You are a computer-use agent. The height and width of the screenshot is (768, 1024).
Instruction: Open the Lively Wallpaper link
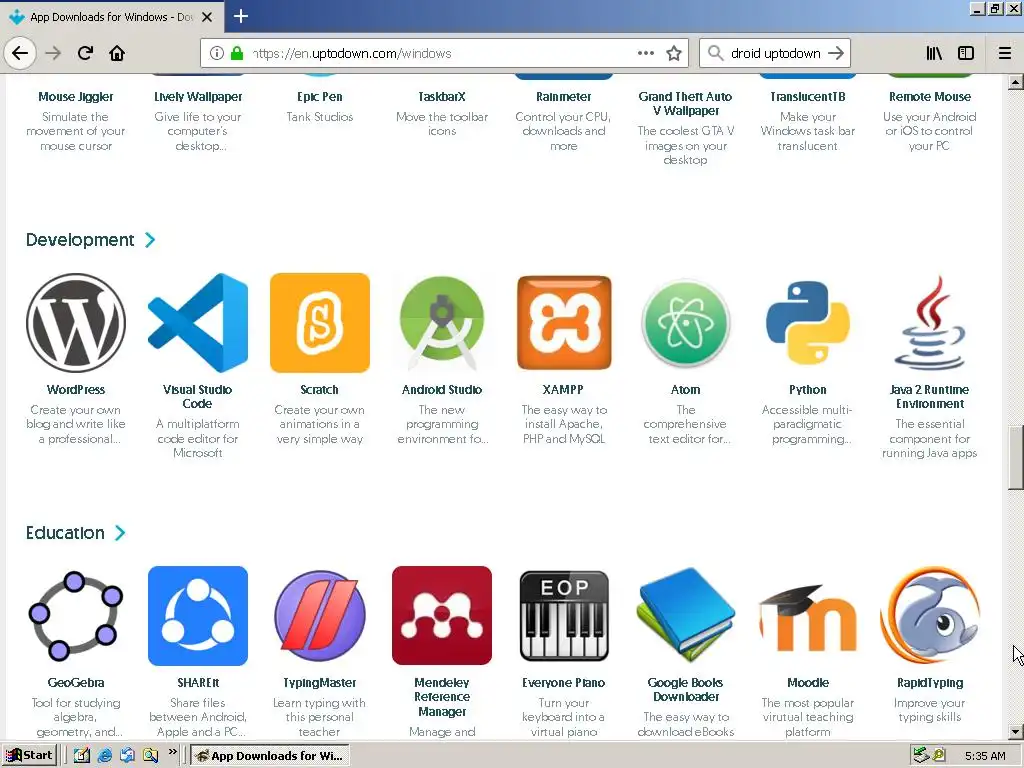pos(198,97)
